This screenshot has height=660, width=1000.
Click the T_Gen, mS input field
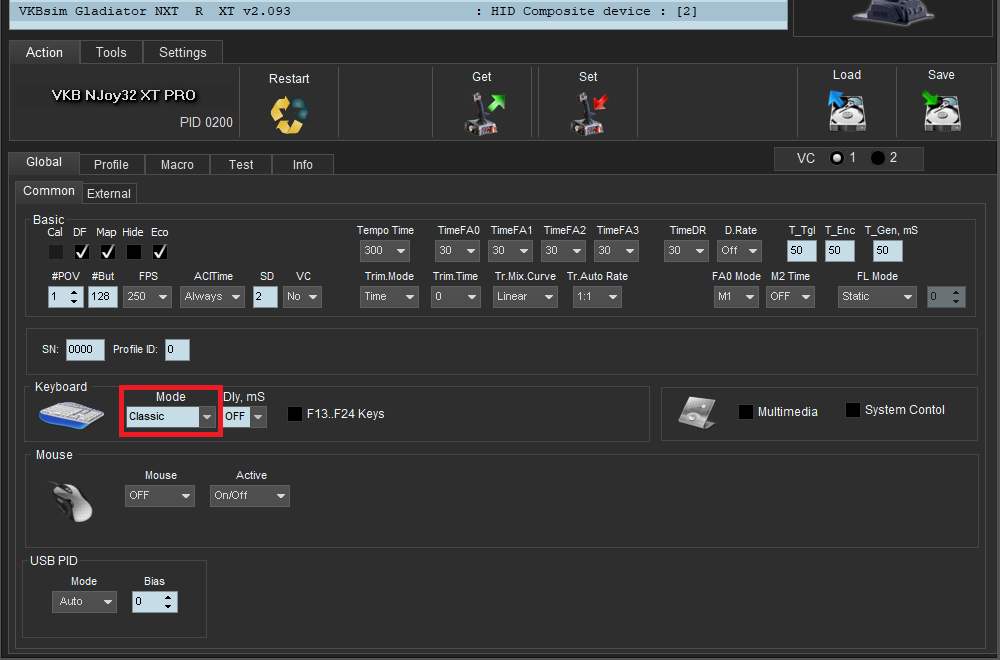tap(887, 251)
